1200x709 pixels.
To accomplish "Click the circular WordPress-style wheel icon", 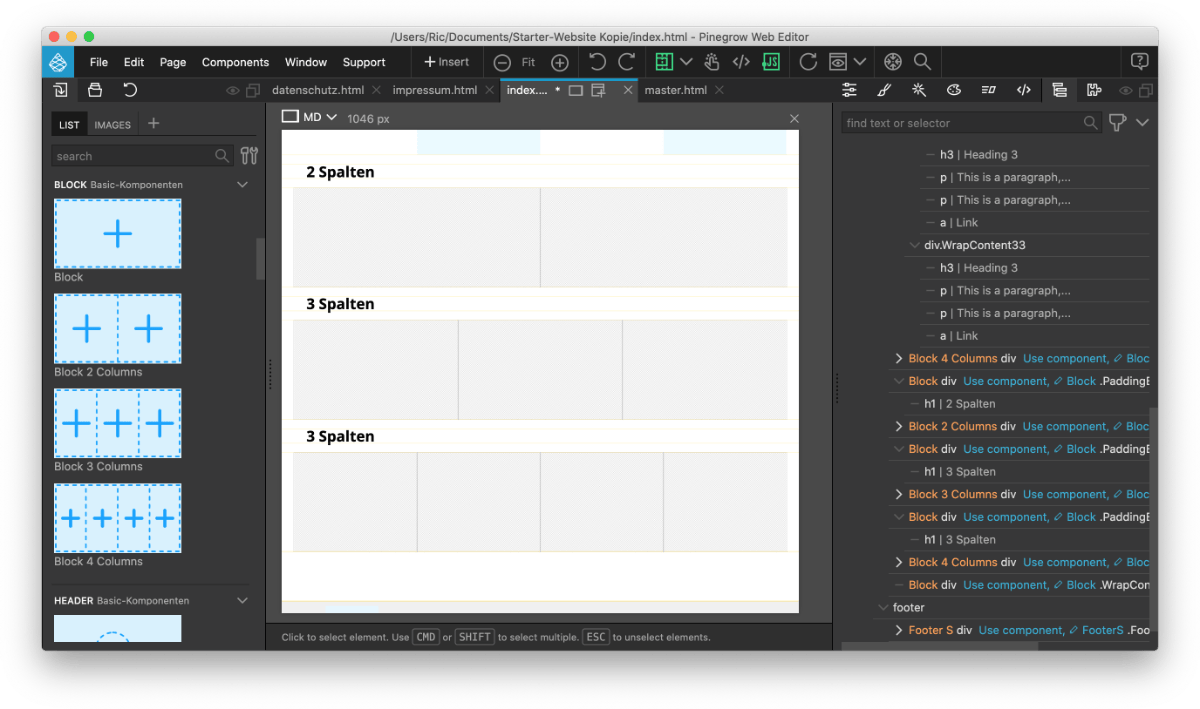I will (893, 62).
